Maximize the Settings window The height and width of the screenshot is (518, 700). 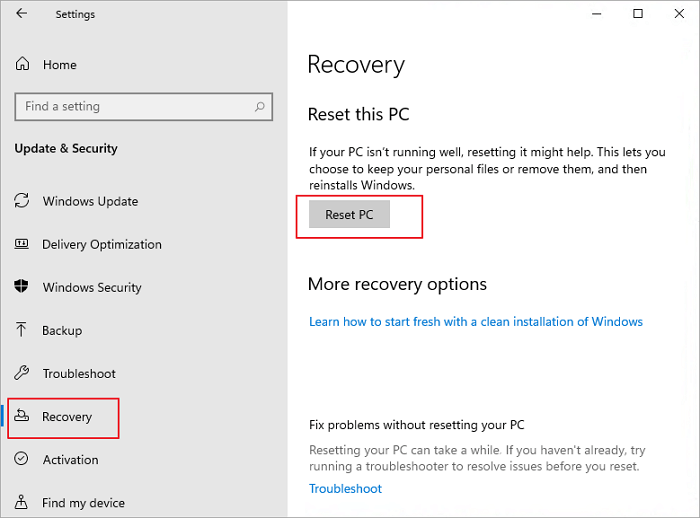[638, 14]
